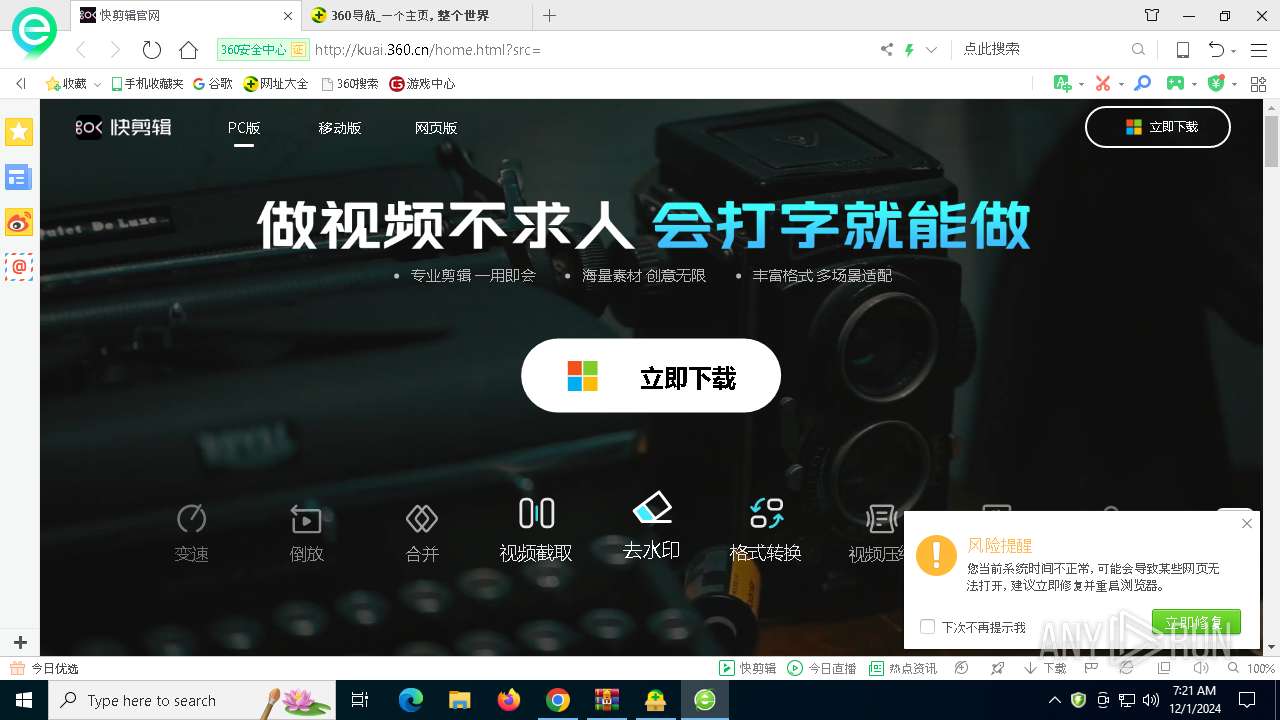
Task: Toggle the green lightning speed mode icon
Action: tap(909, 49)
